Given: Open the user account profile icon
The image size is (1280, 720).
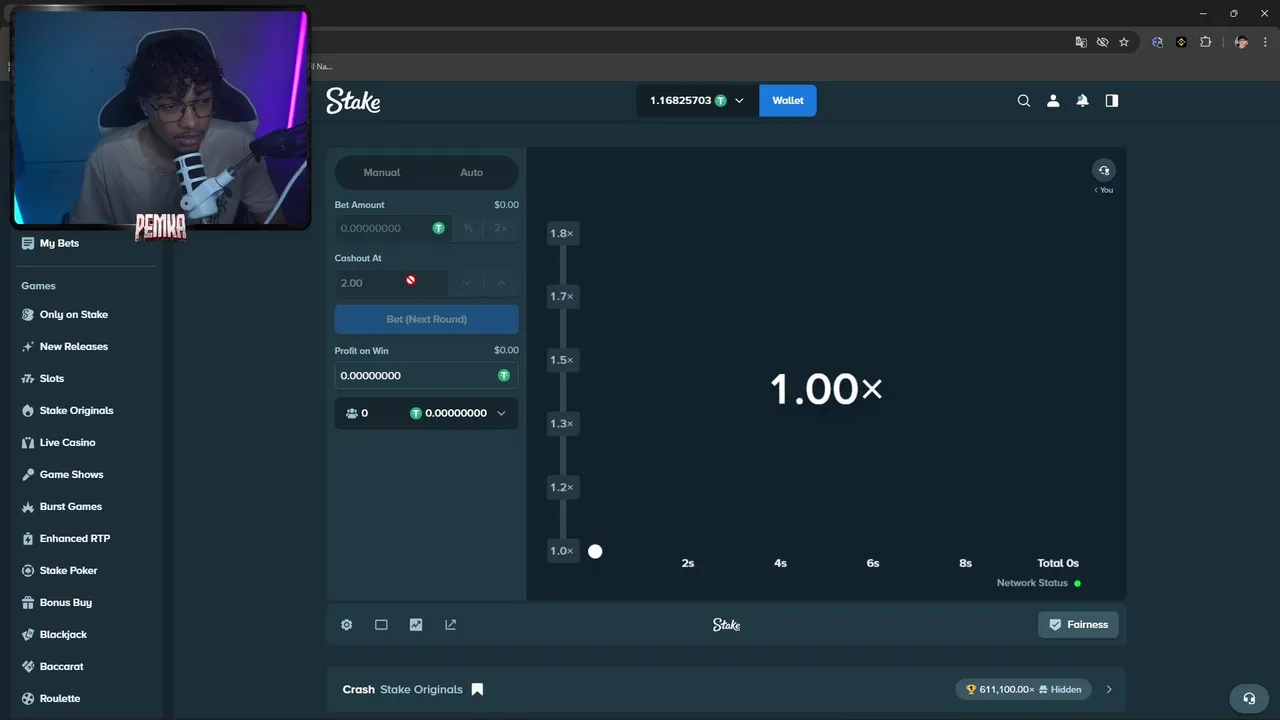Looking at the screenshot, I should pos(1053,100).
